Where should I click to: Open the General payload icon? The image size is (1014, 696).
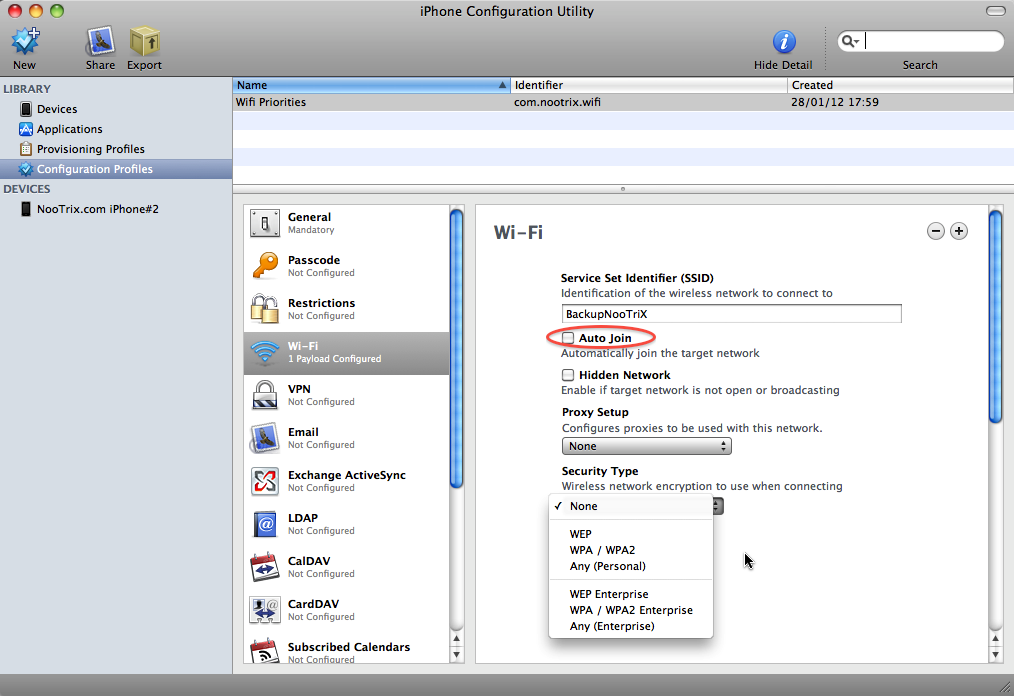click(264, 223)
